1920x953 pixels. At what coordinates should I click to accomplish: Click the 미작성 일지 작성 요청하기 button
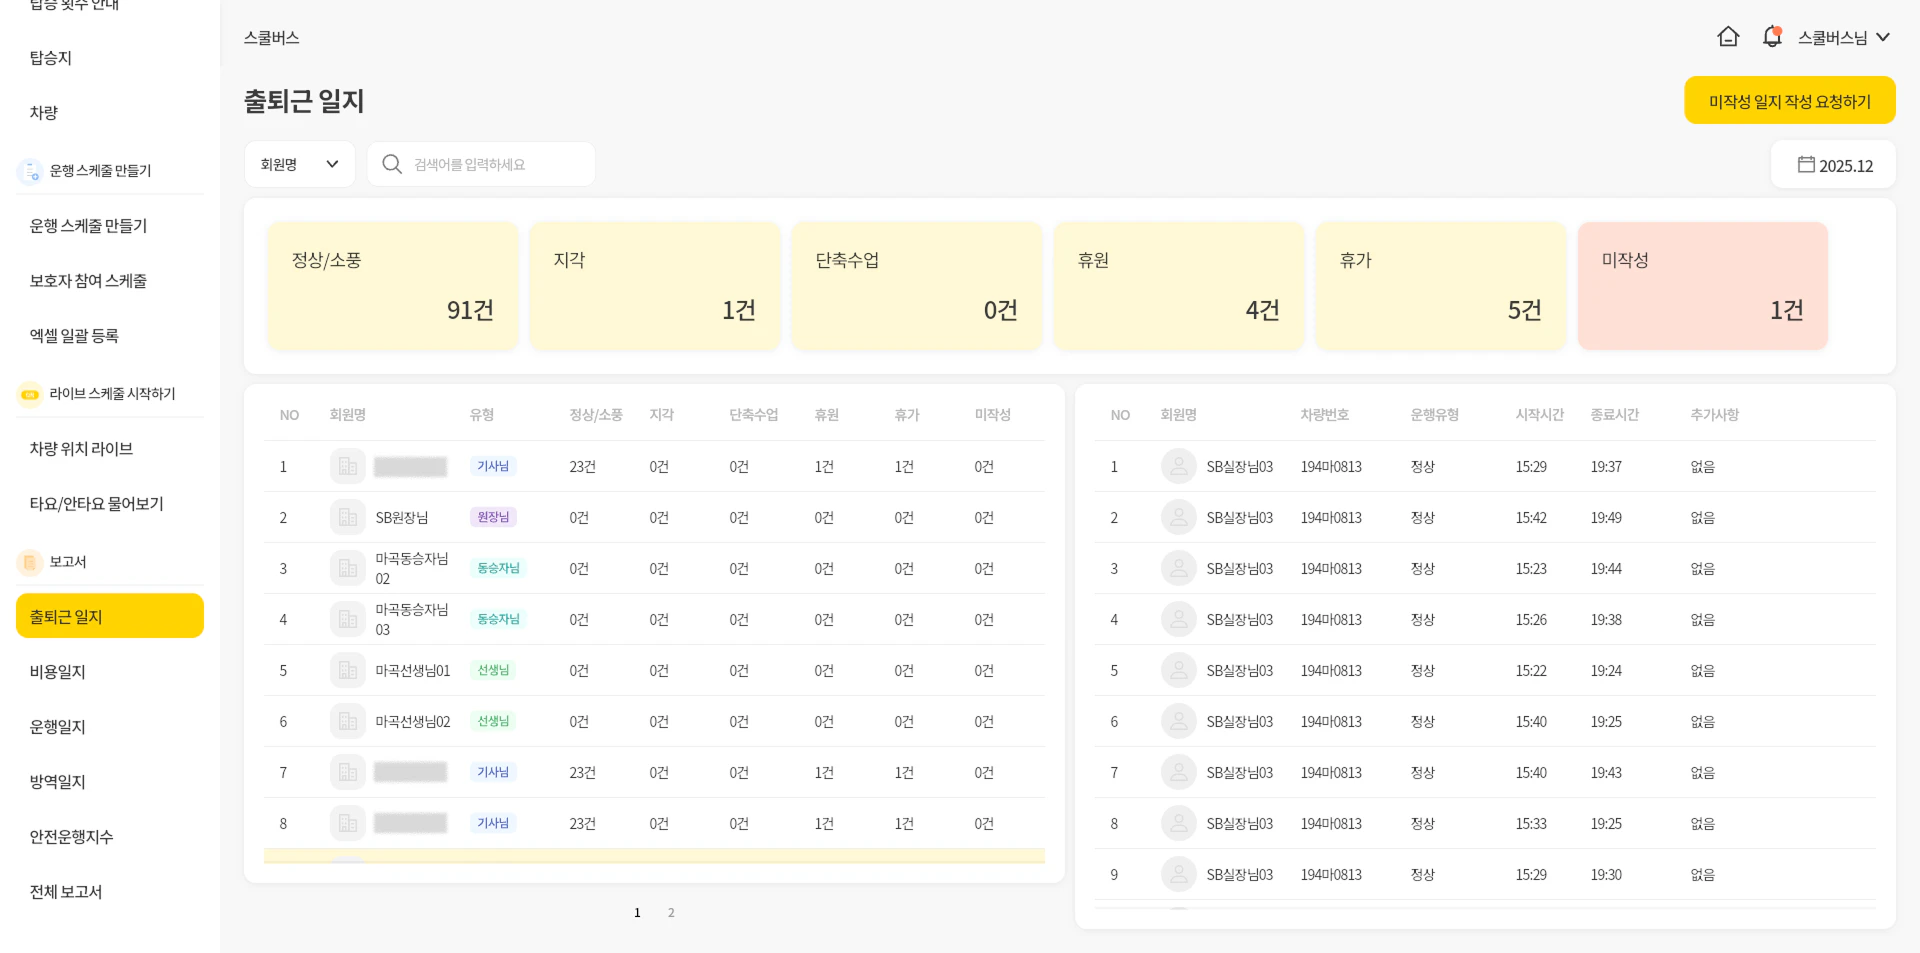pyautogui.click(x=1789, y=101)
